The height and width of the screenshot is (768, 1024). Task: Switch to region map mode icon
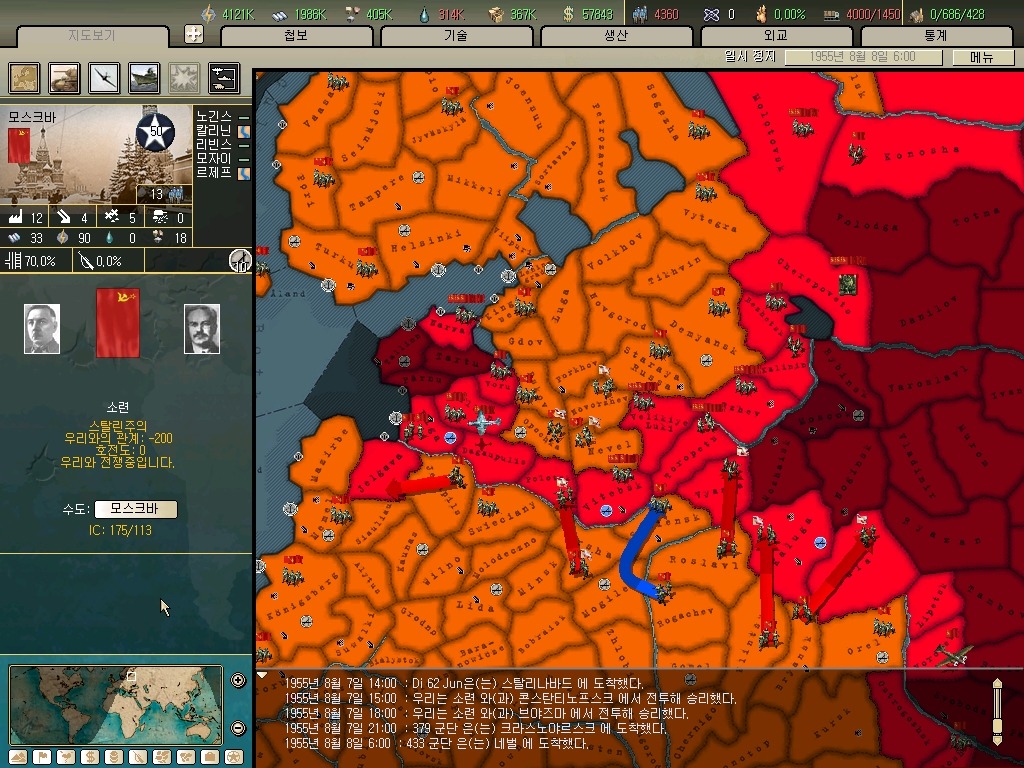click(162, 758)
